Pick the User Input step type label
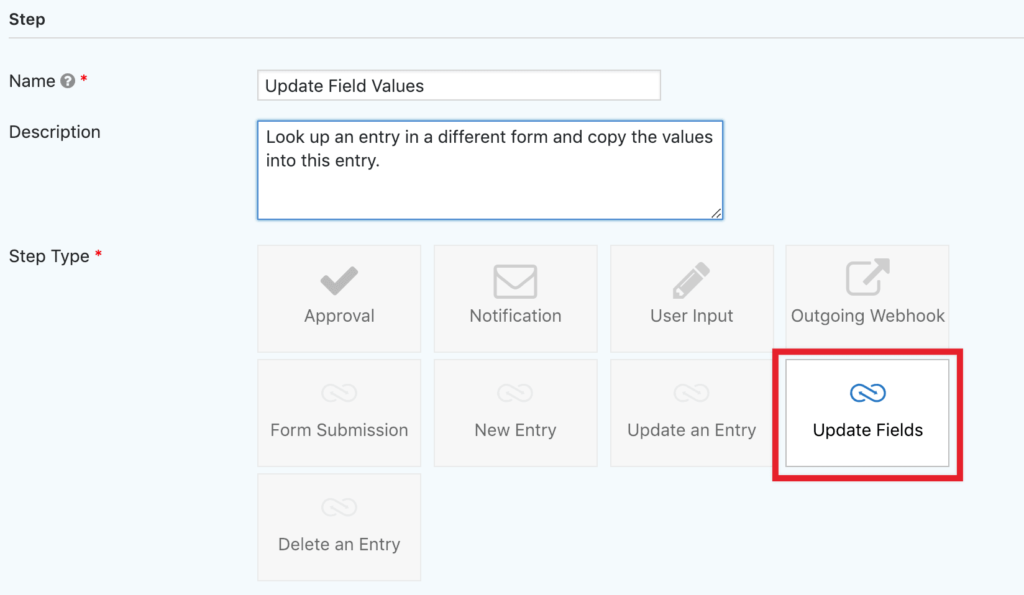Image resolution: width=1024 pixels, height=595 pixels. [691, 316]
